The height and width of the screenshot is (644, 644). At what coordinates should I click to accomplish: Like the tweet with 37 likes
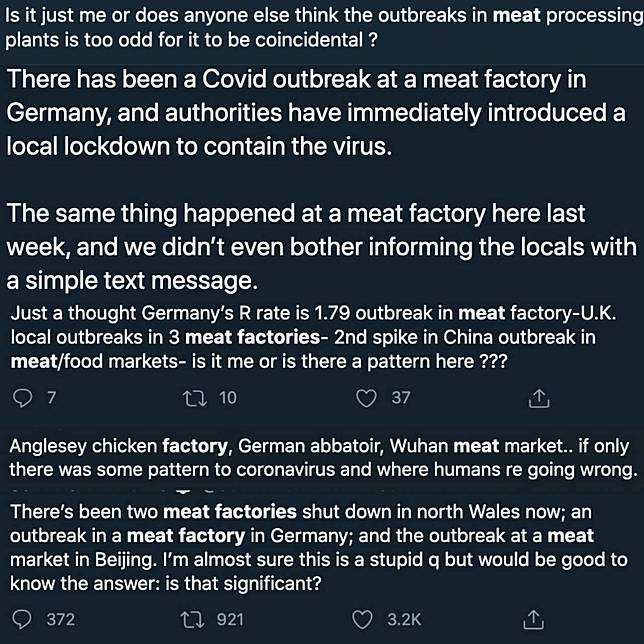pyautogui.click(x=369, y=398)
